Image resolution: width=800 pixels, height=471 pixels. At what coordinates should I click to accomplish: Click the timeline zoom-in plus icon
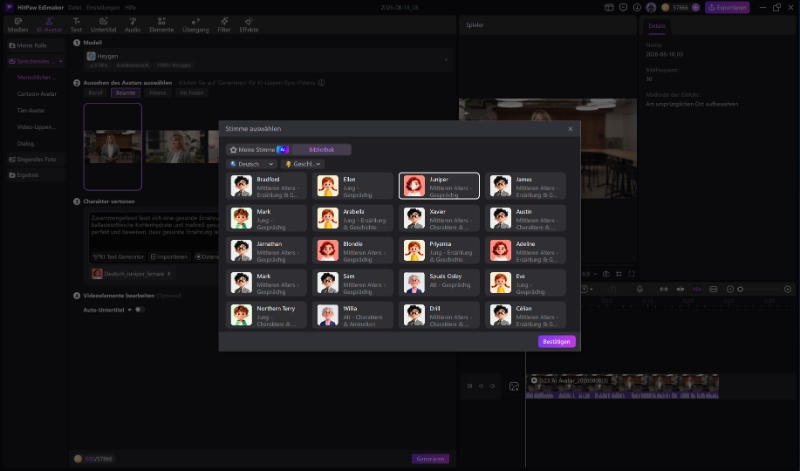[x=787, y=289]
